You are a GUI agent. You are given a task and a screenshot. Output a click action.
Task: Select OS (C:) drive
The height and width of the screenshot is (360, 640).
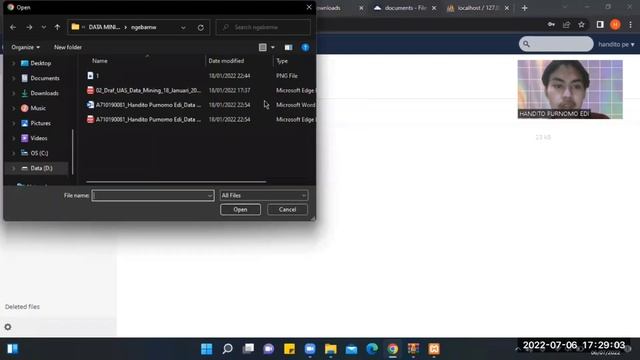39,153
